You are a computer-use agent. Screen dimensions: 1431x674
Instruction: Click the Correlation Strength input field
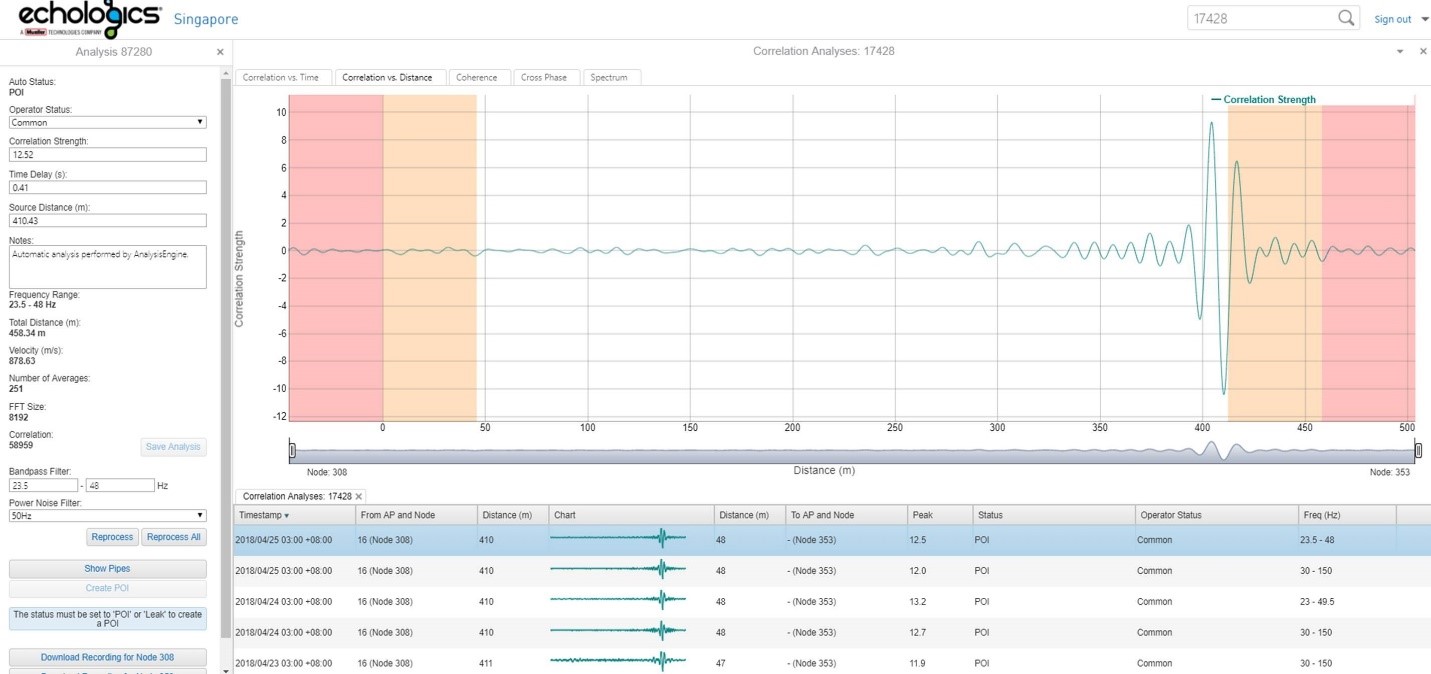click(108, 155)
